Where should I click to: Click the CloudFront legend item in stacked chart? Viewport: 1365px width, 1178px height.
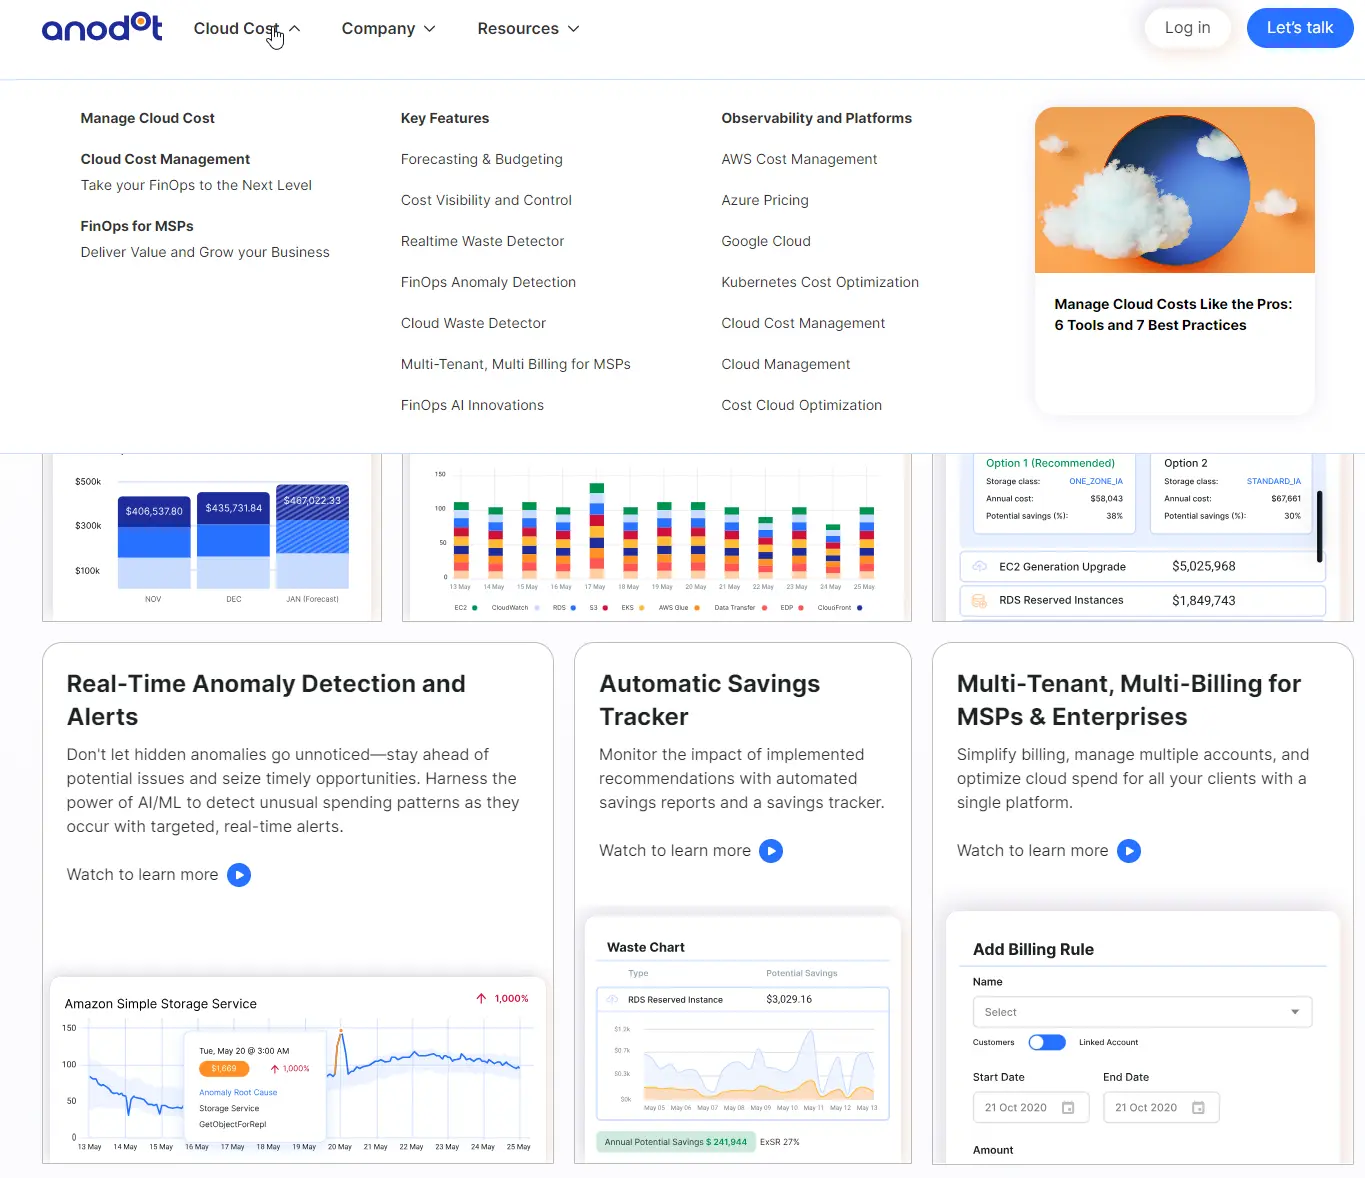(840, 608)
